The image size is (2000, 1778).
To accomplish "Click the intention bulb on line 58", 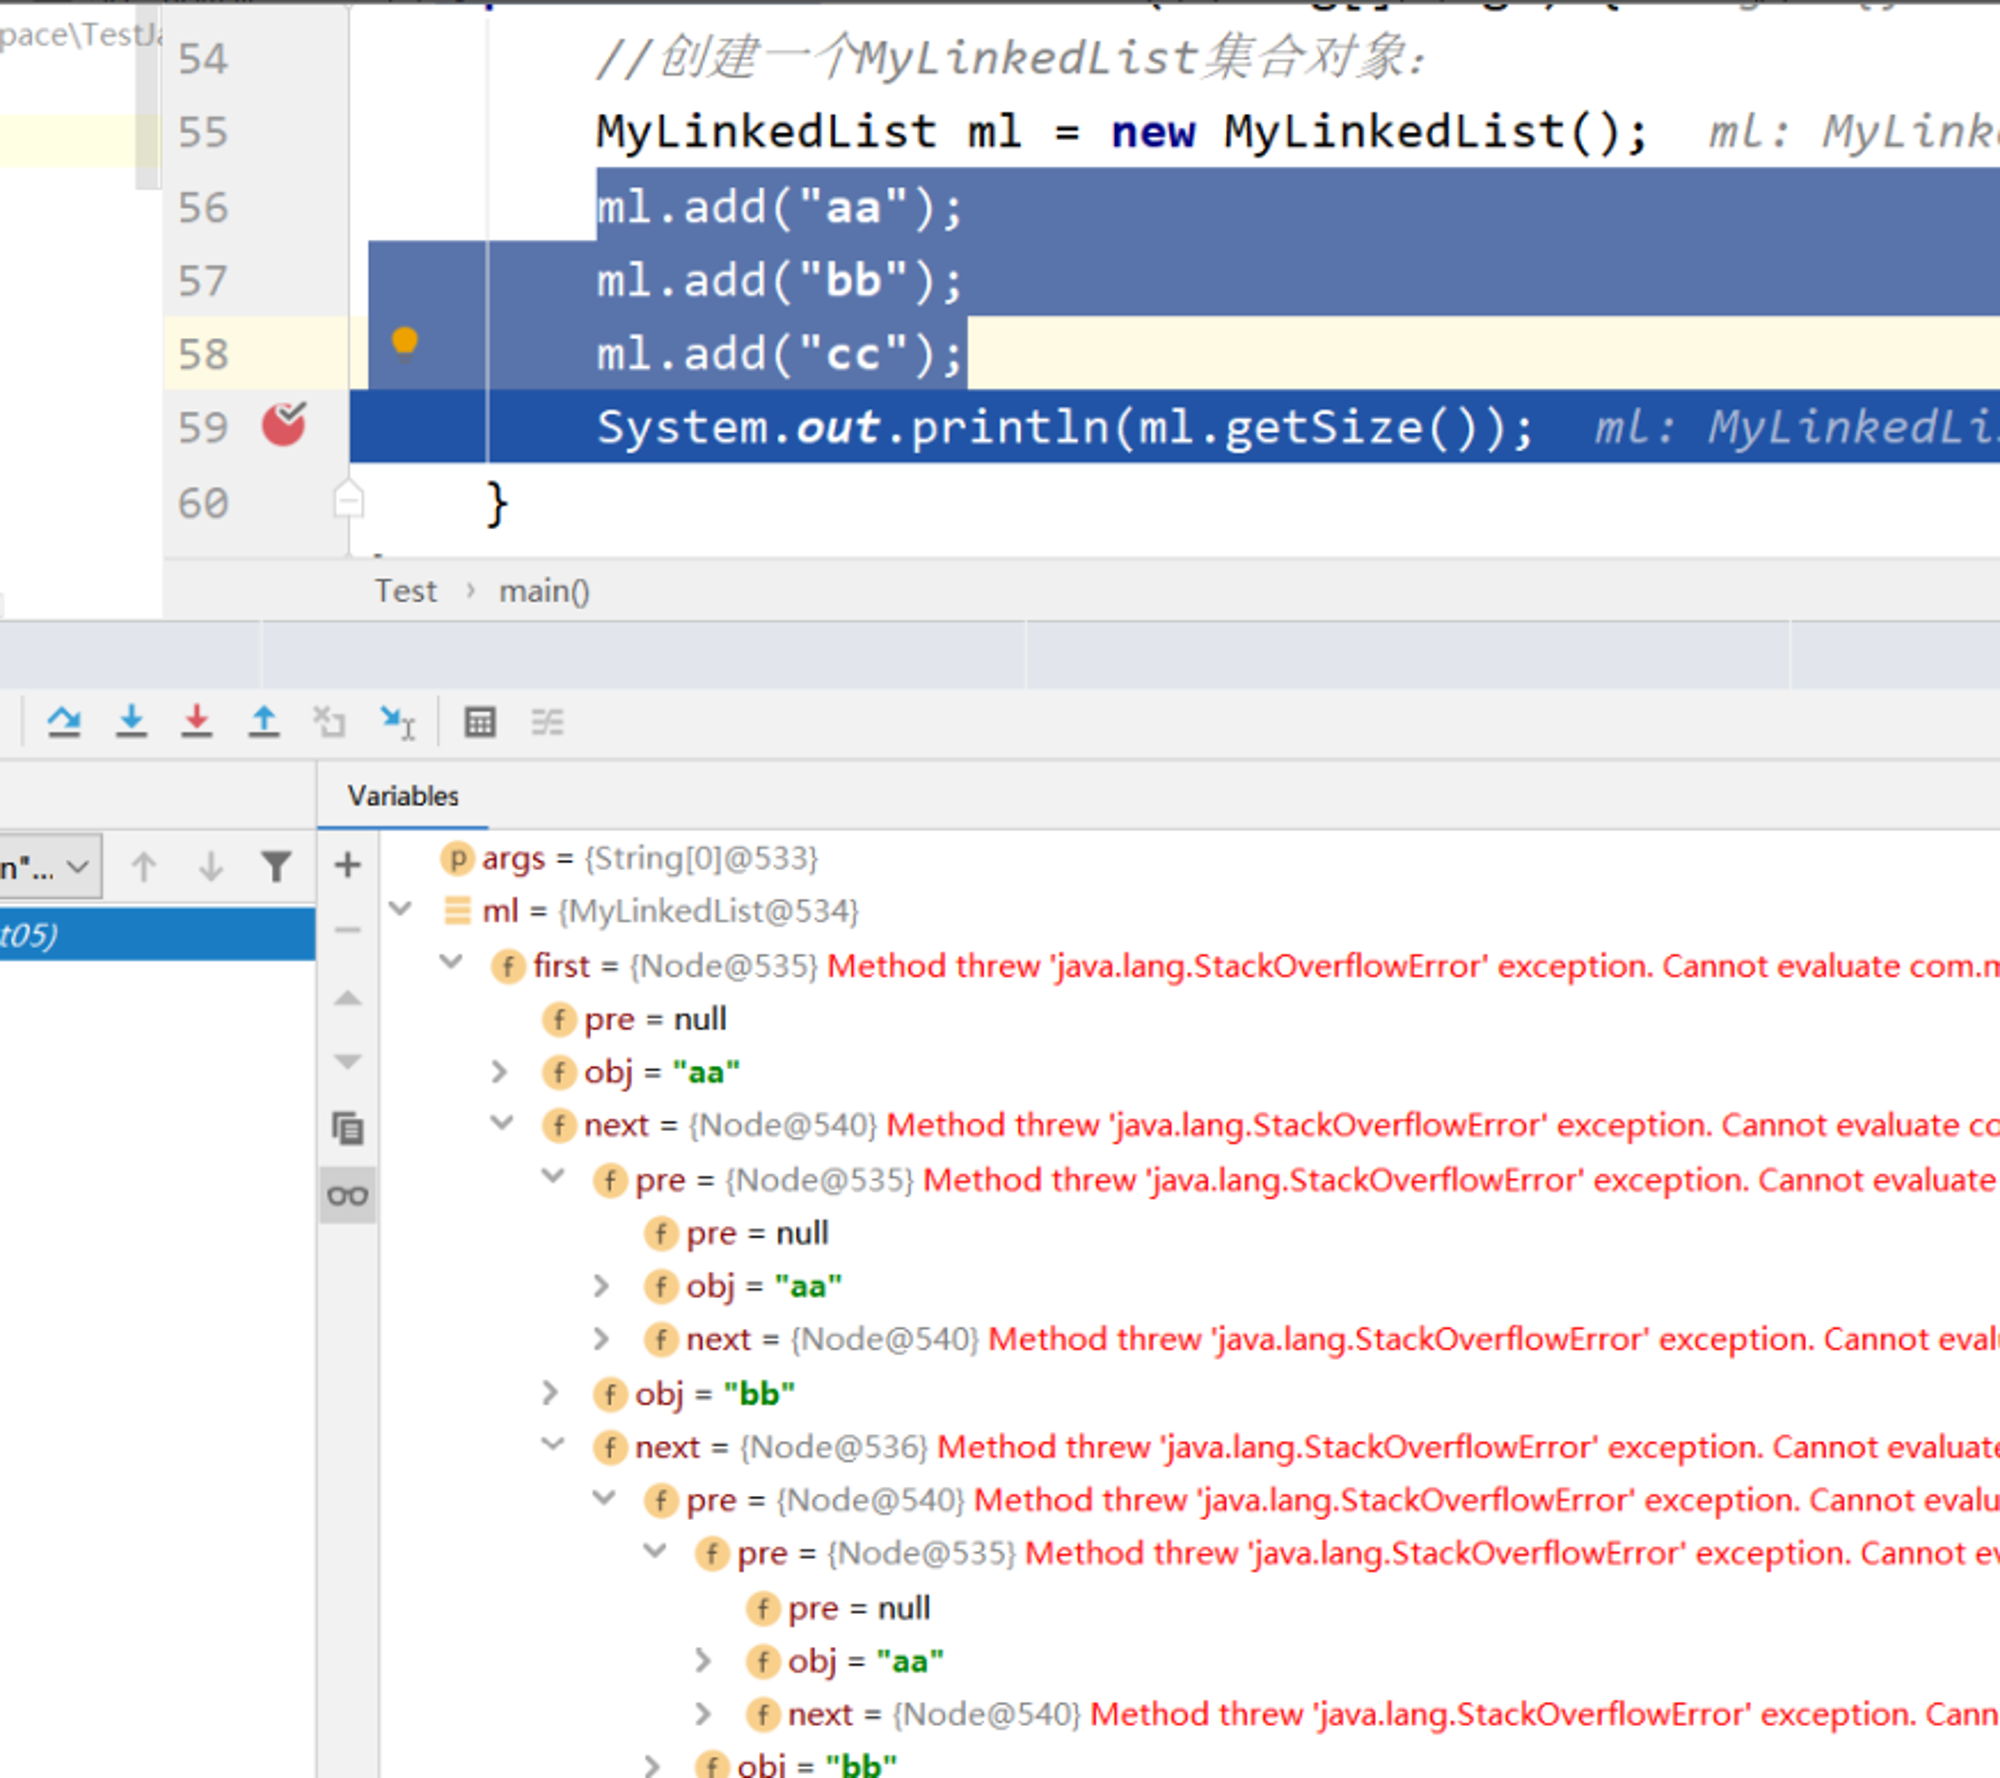I will pyautogui.click(x=404, y=342).
